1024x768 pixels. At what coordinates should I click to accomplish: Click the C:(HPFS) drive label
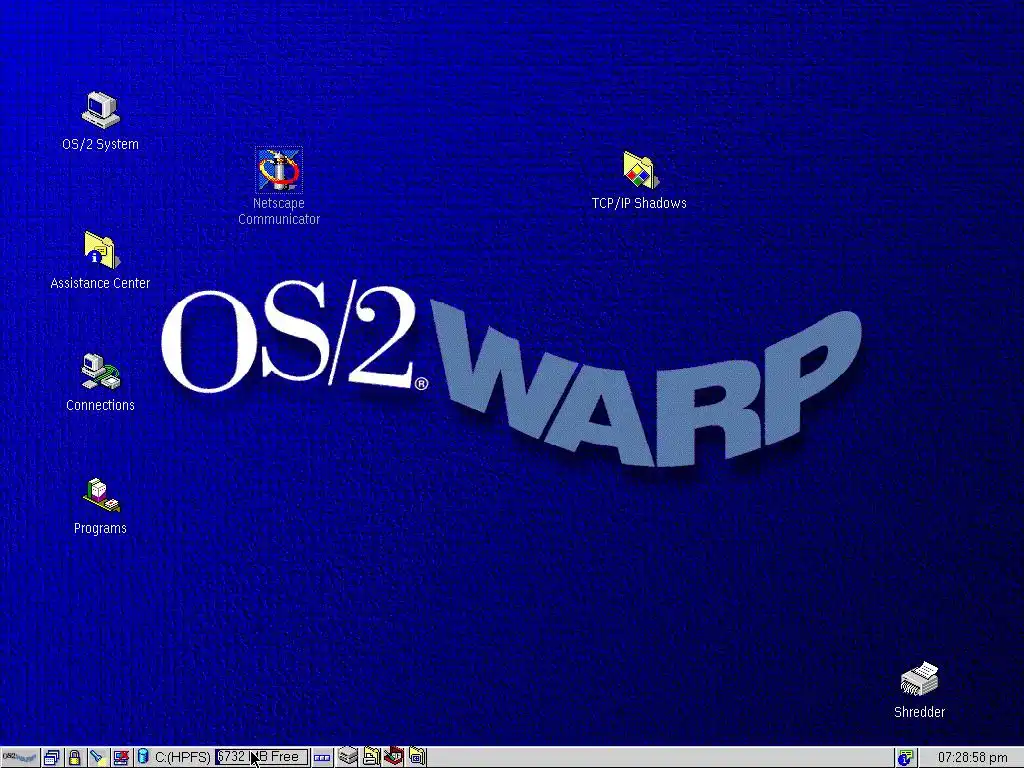182,758
